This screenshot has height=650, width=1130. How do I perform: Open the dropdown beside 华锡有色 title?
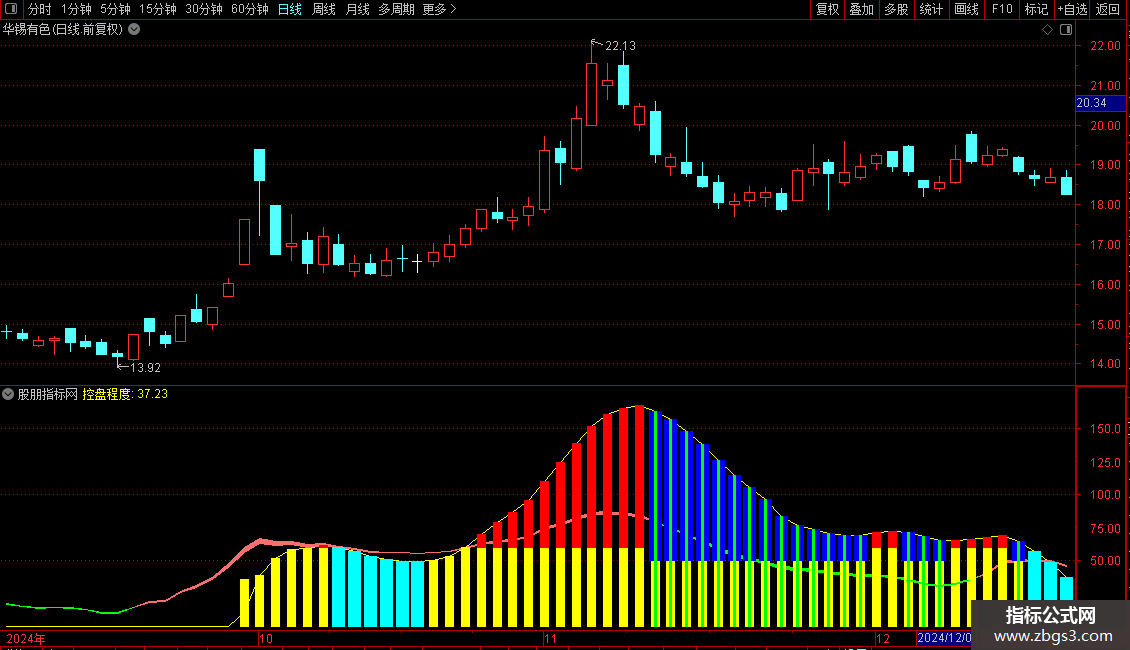134,30
